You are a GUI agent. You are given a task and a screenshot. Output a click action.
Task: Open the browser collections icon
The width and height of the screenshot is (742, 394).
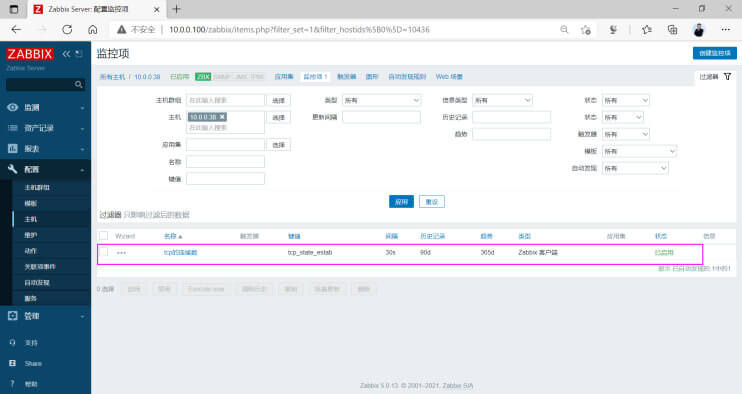point(672,29)
